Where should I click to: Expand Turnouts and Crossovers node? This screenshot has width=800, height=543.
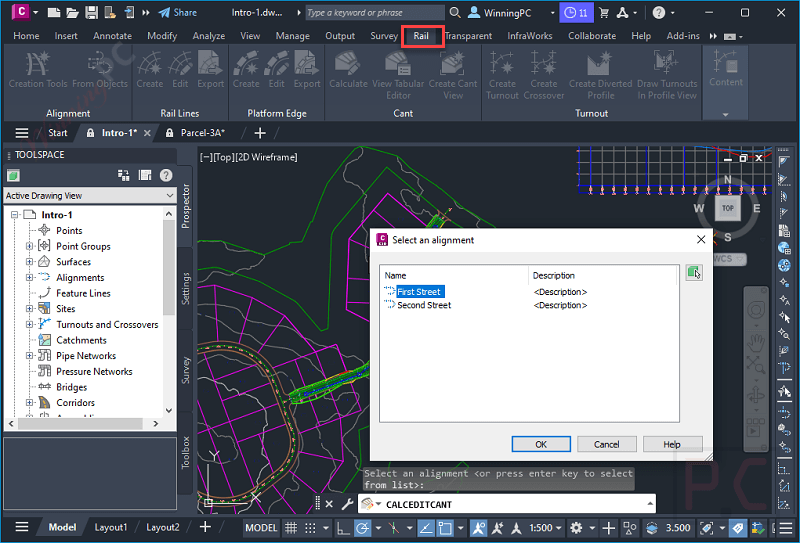point(29,325)
